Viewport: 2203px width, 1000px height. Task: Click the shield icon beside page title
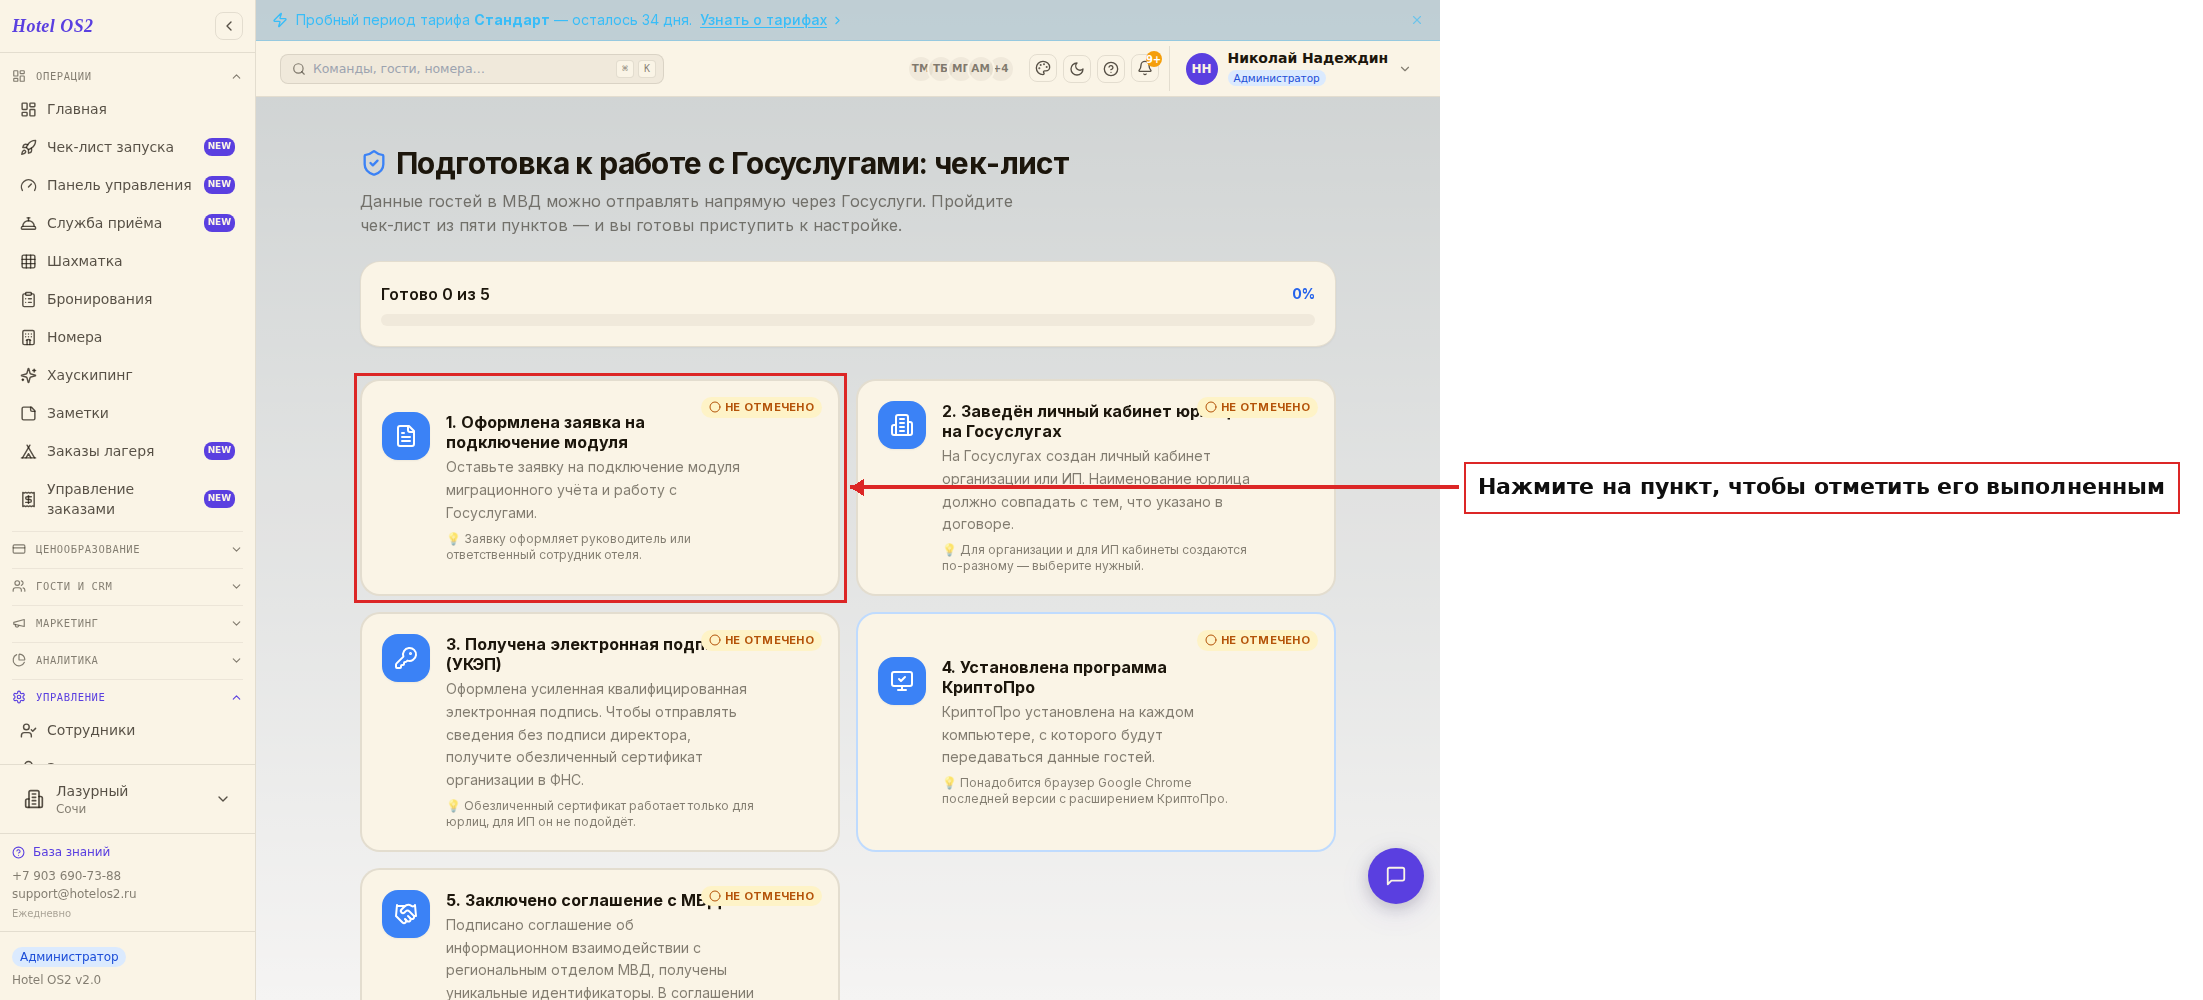(x=374, y=163)
